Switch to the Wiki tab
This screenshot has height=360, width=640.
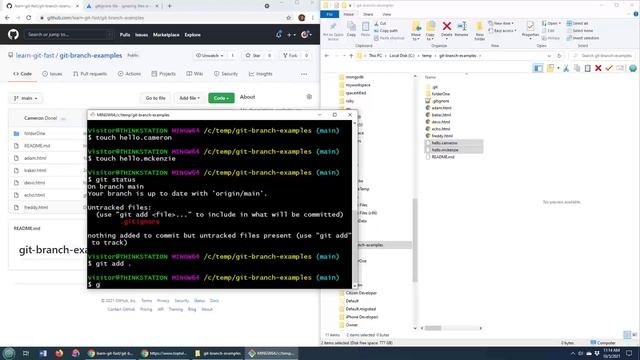click(195, 74)
